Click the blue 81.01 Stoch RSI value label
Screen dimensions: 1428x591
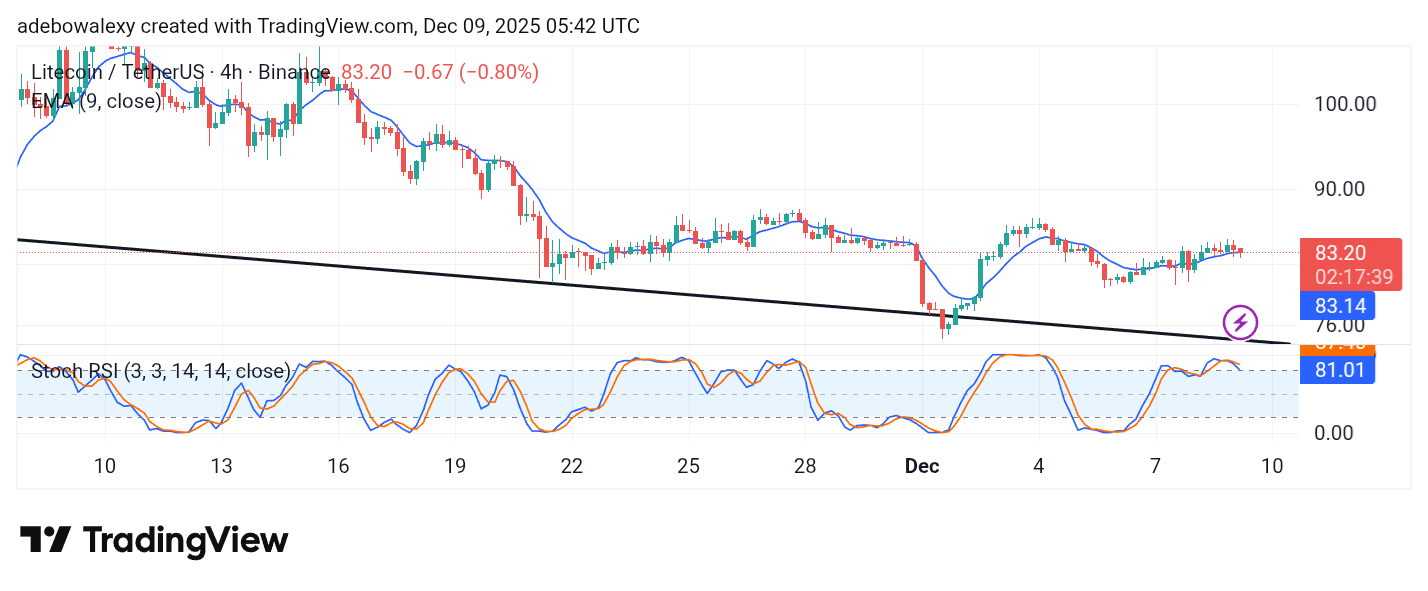pos(1337,370)
